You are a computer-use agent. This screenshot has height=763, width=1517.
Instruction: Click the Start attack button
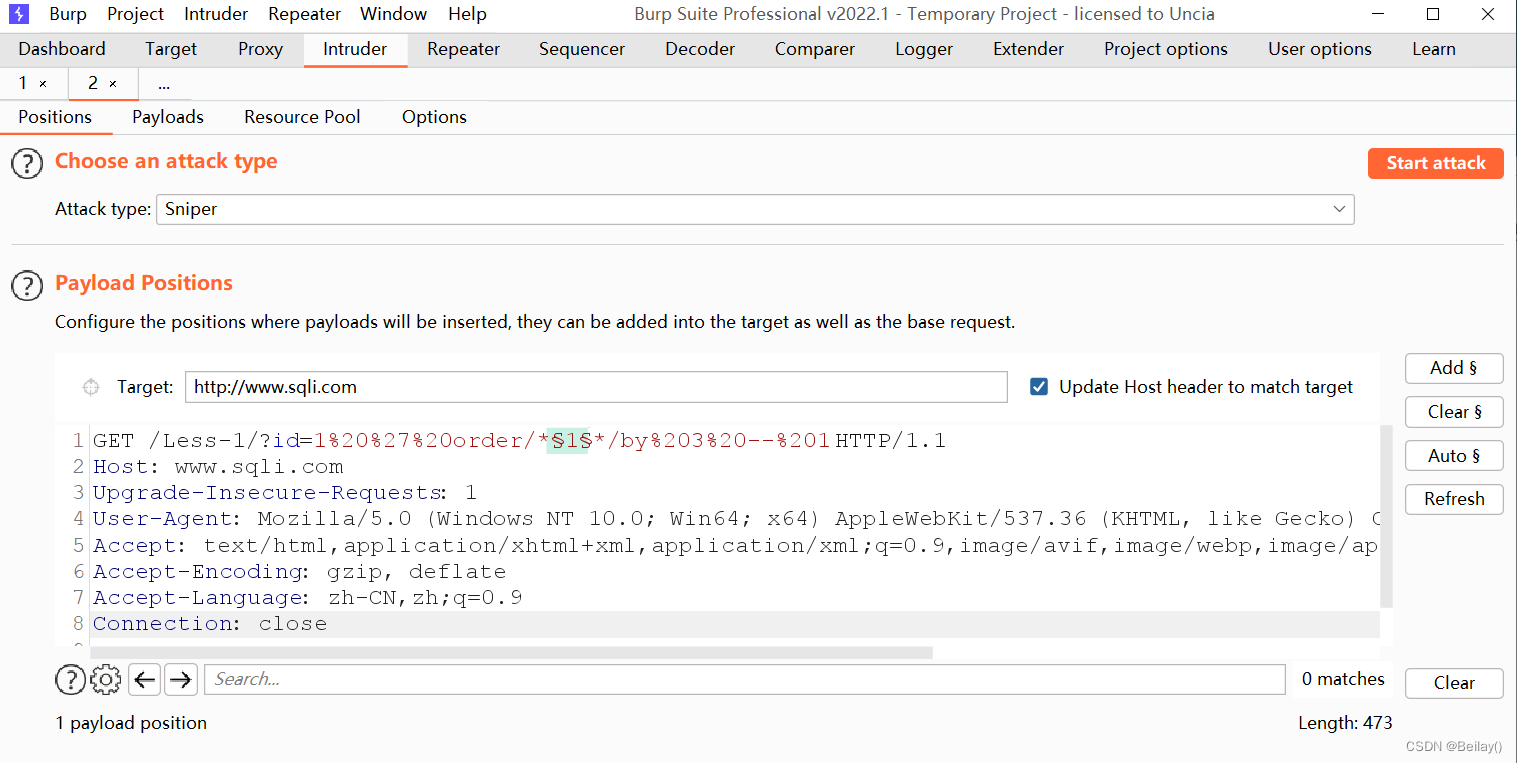click(x=1436, y=163)
